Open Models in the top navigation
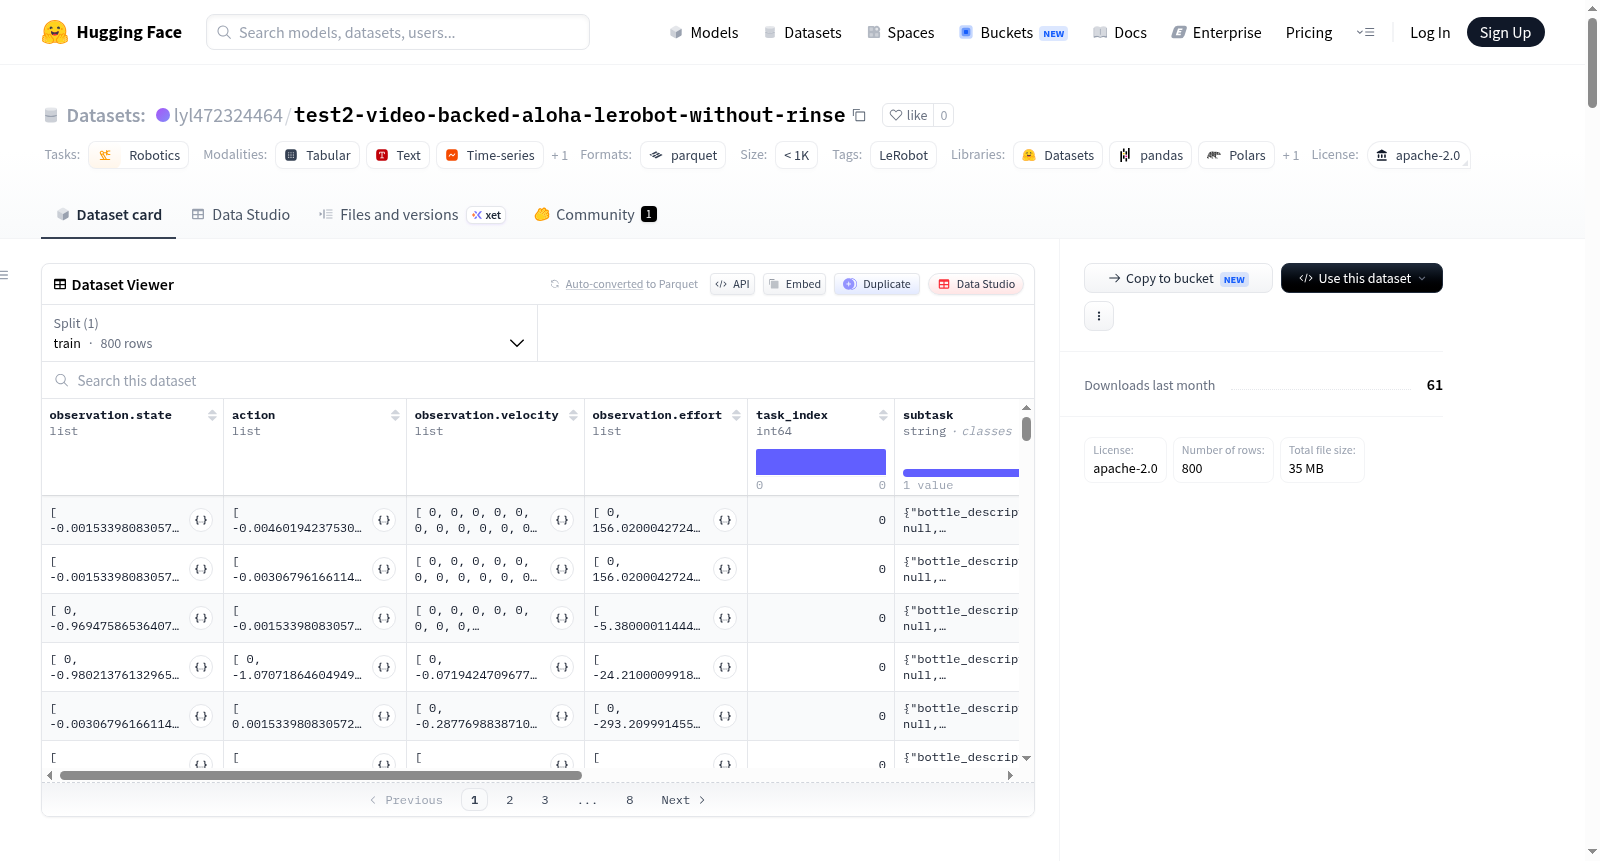 click(x=704, y=32)
